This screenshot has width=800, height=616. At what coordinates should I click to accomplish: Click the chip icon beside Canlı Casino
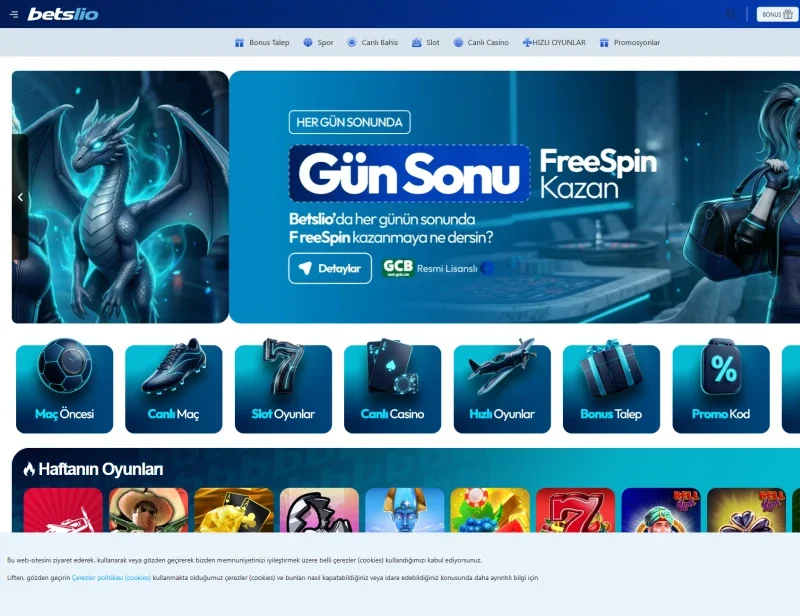[x=458, y=42]
